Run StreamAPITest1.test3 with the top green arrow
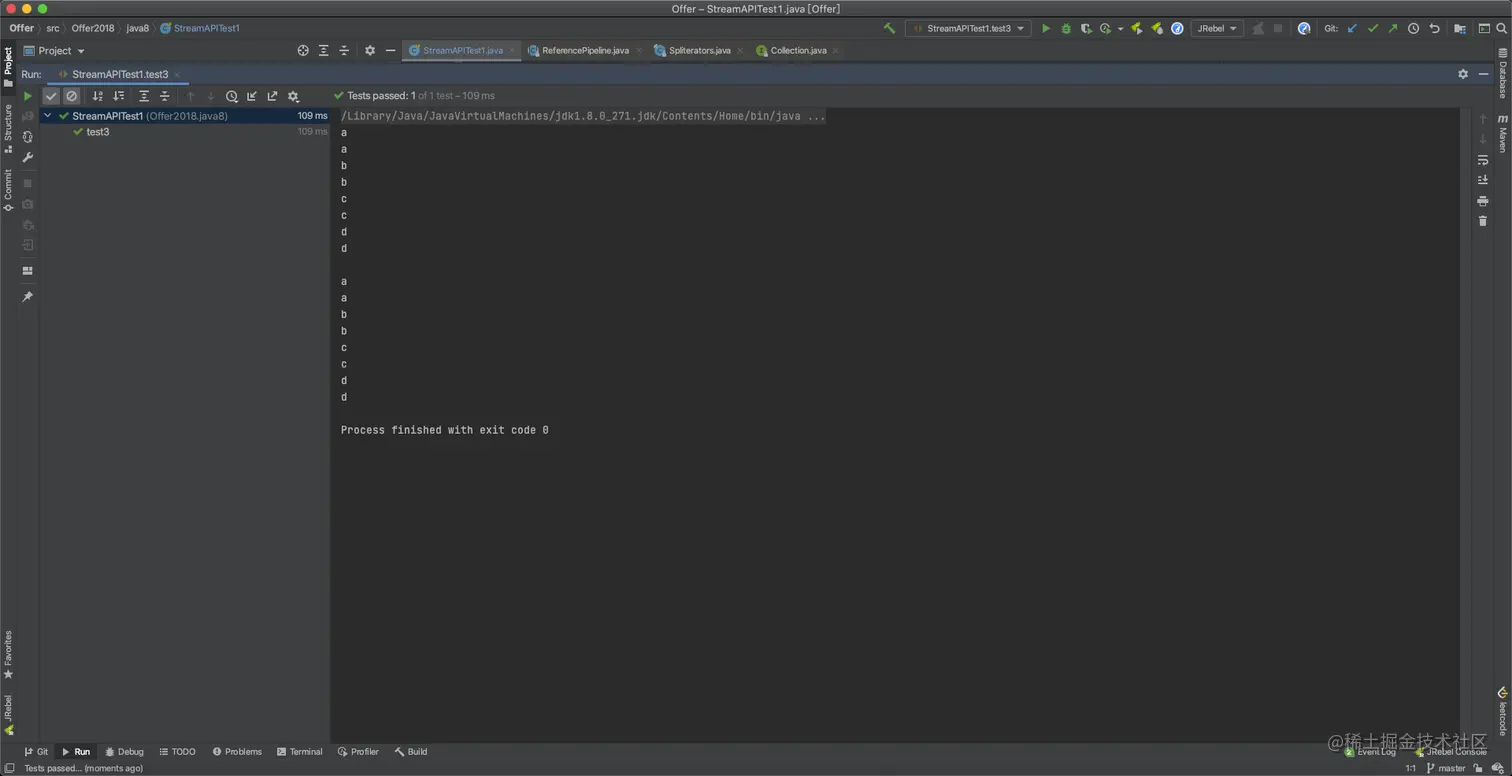The width and height of the screenshot is (1512, 776). click(1046, 28)
